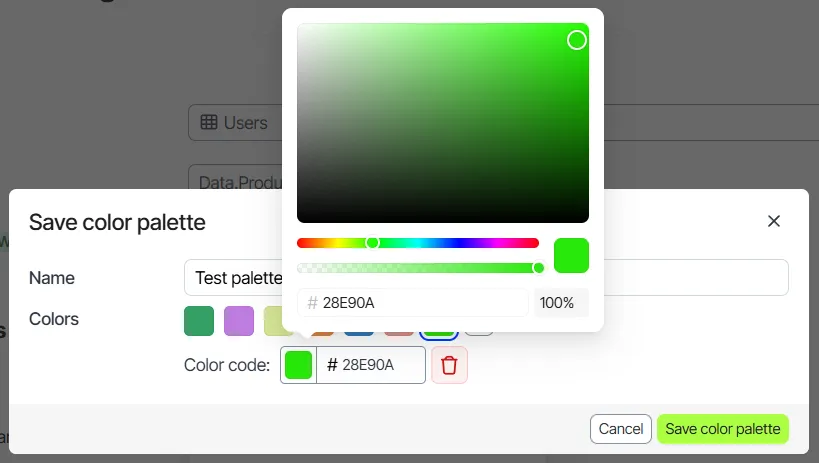The image size is (819, 463).
Task: Click the Data.Produ field in background
Action: [235, 177]
